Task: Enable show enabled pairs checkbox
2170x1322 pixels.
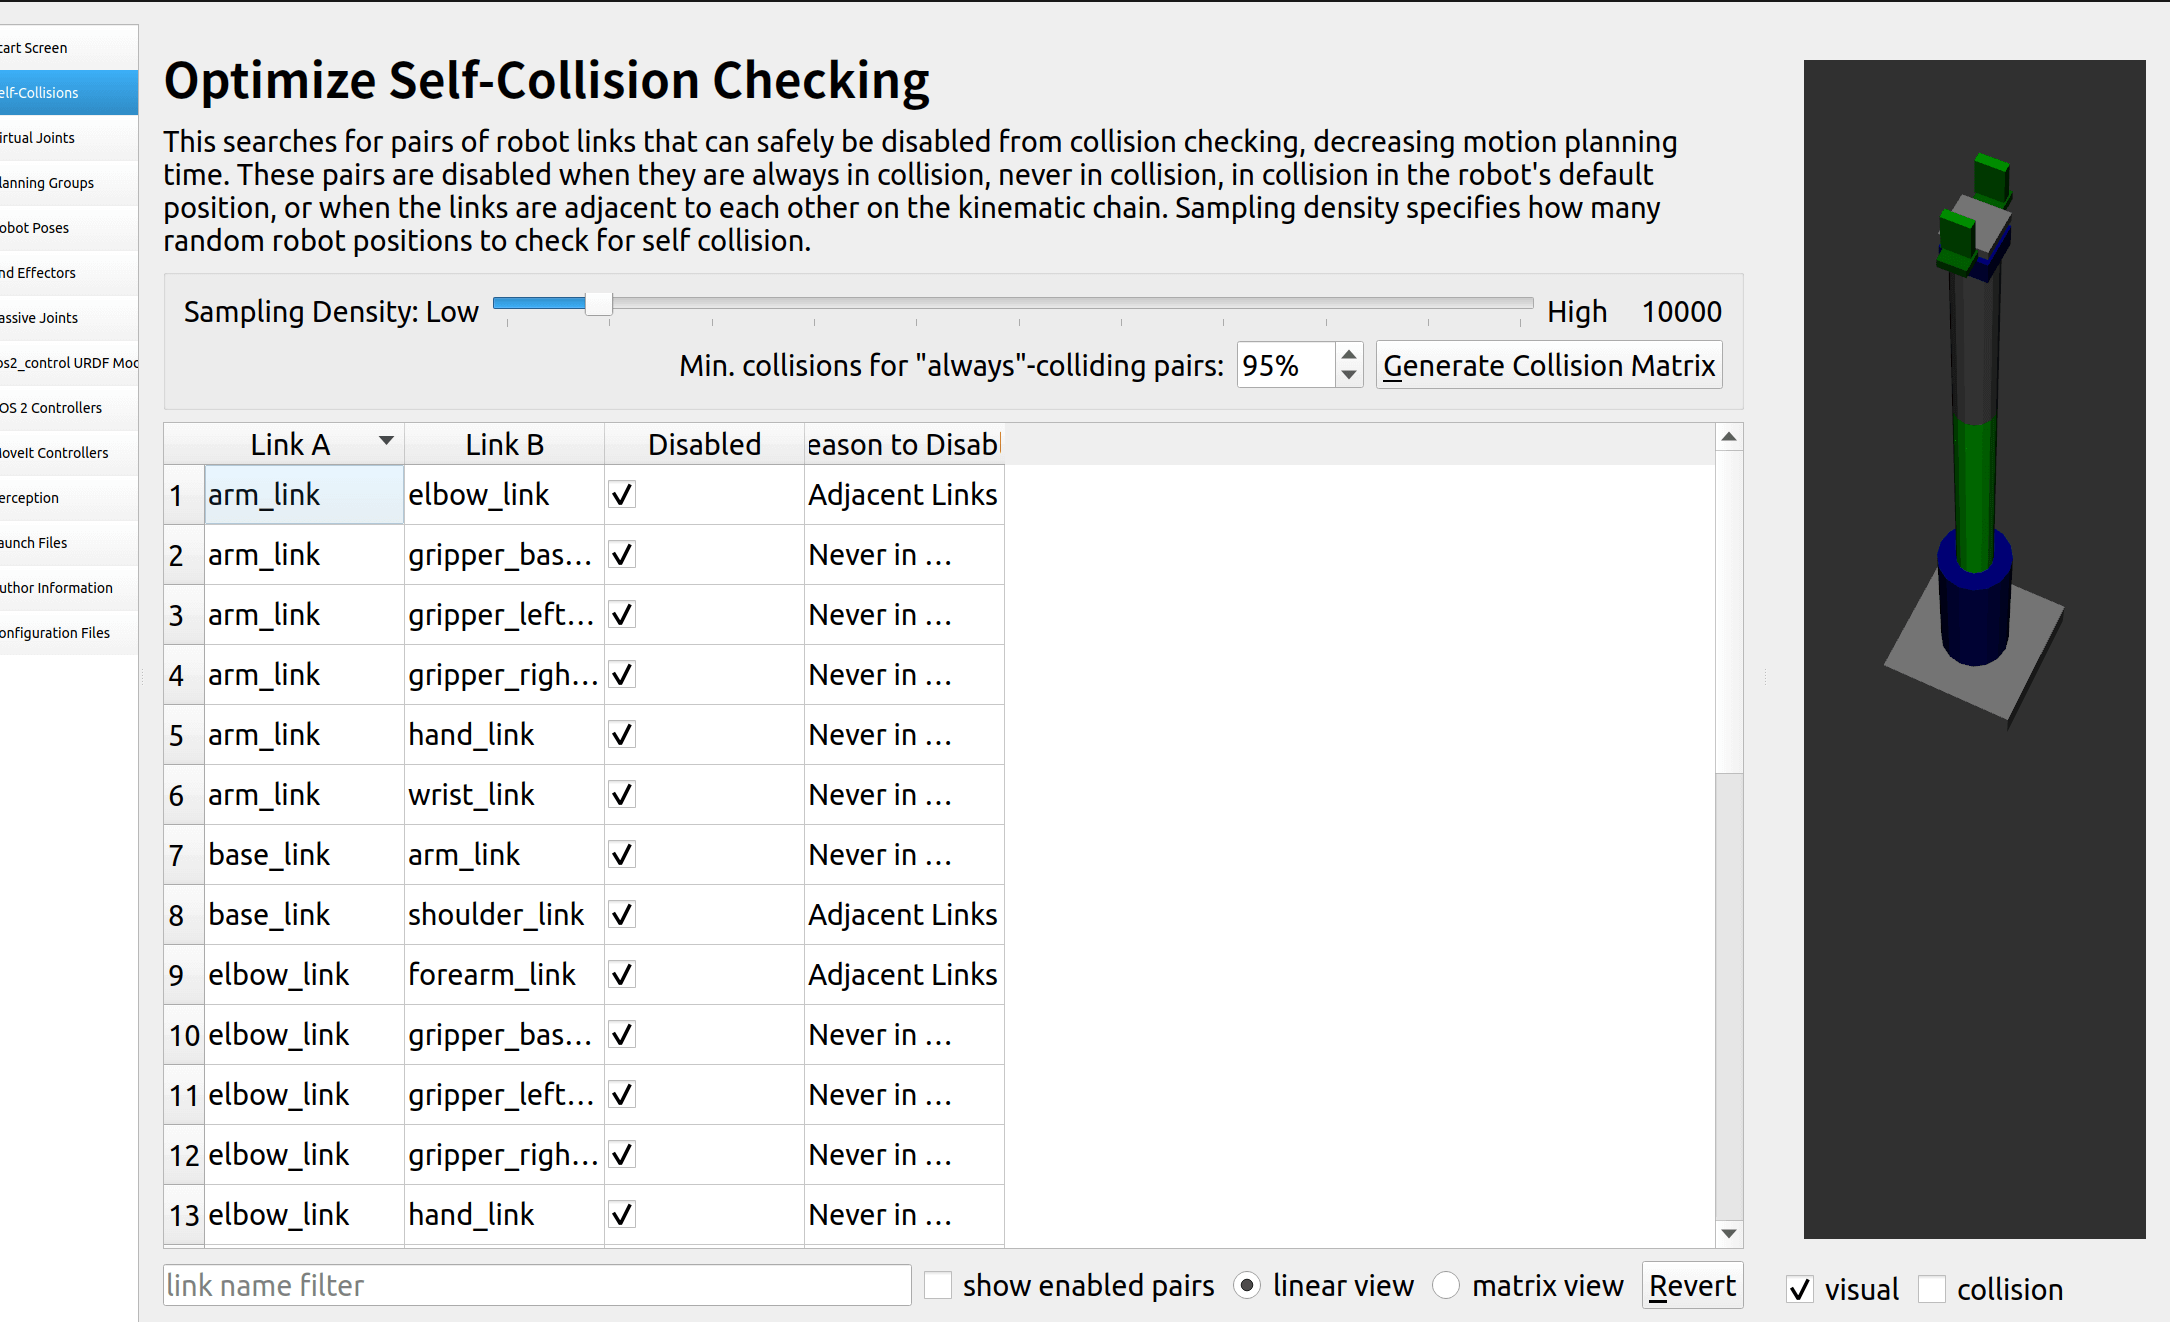Action: click(938, 1285)
